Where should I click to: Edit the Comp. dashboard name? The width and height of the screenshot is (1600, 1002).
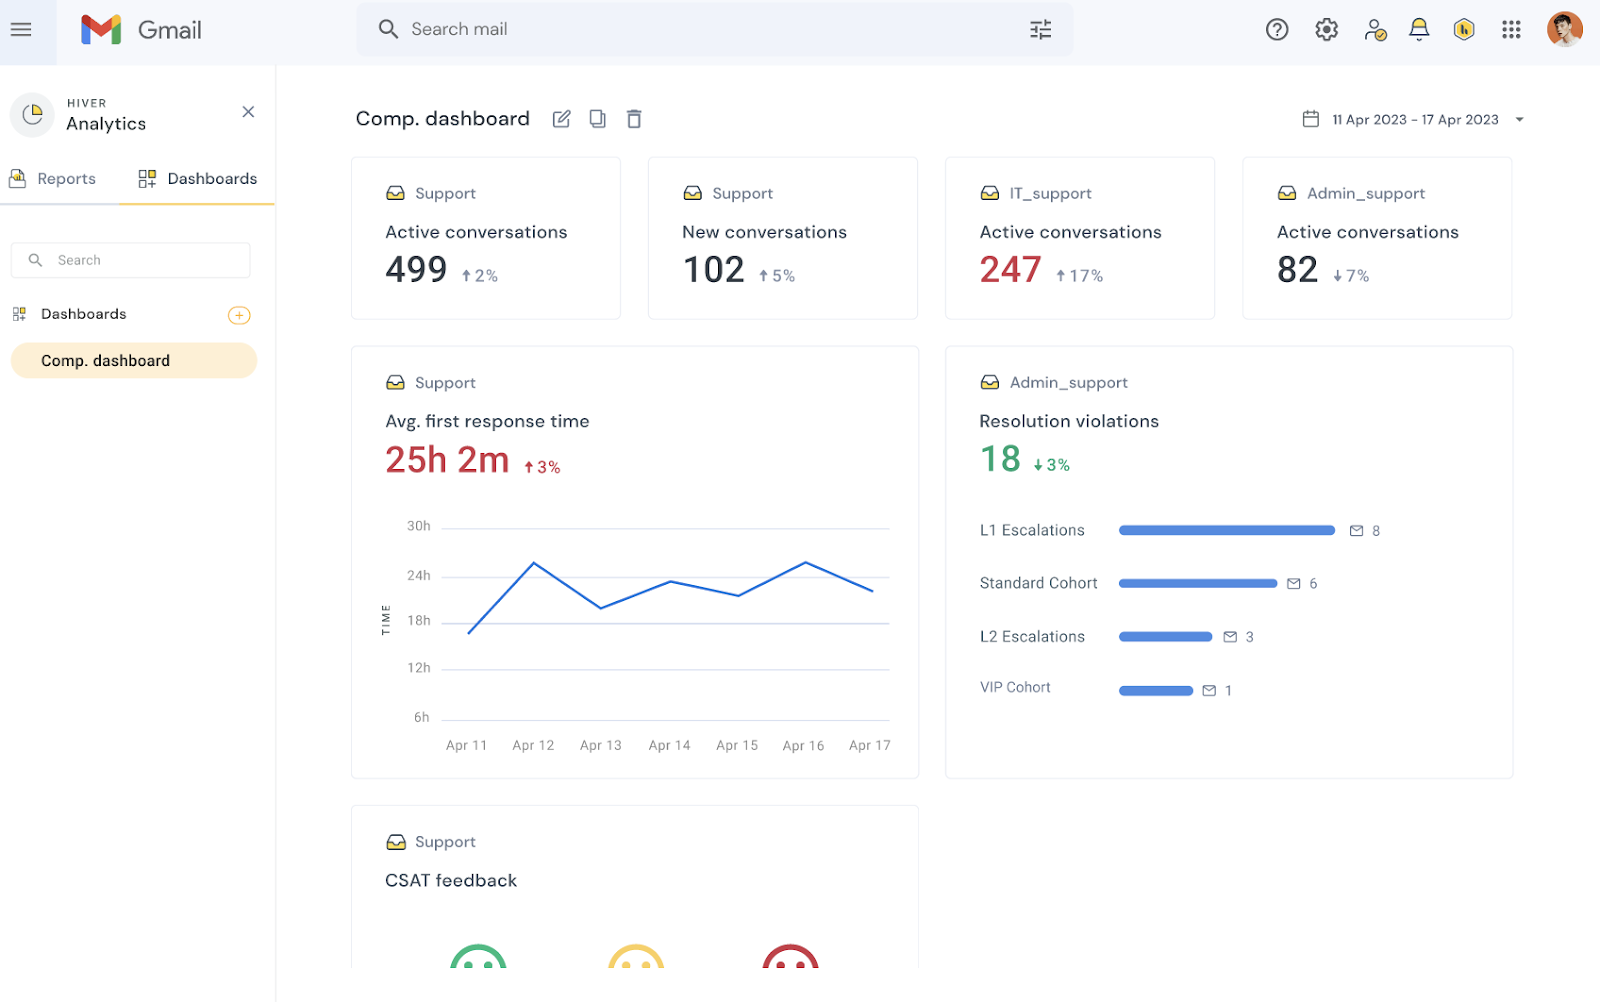click(x=562, y=119)
